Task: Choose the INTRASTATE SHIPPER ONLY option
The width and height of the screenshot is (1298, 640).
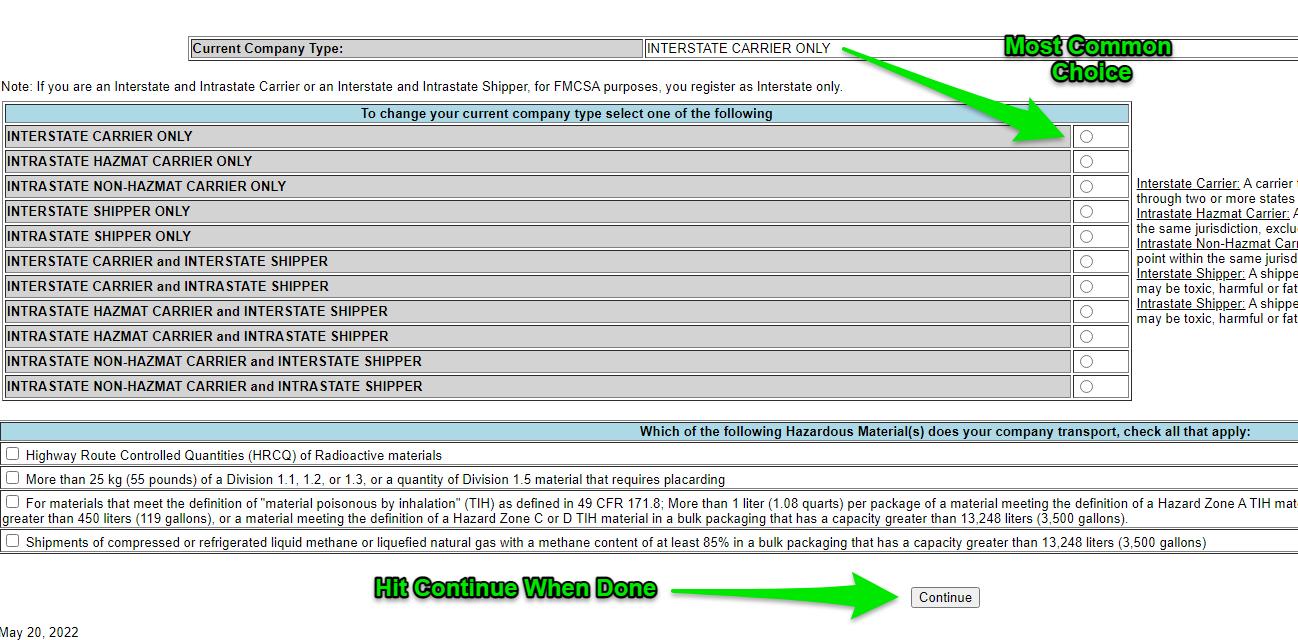Action: point(1086,237)
